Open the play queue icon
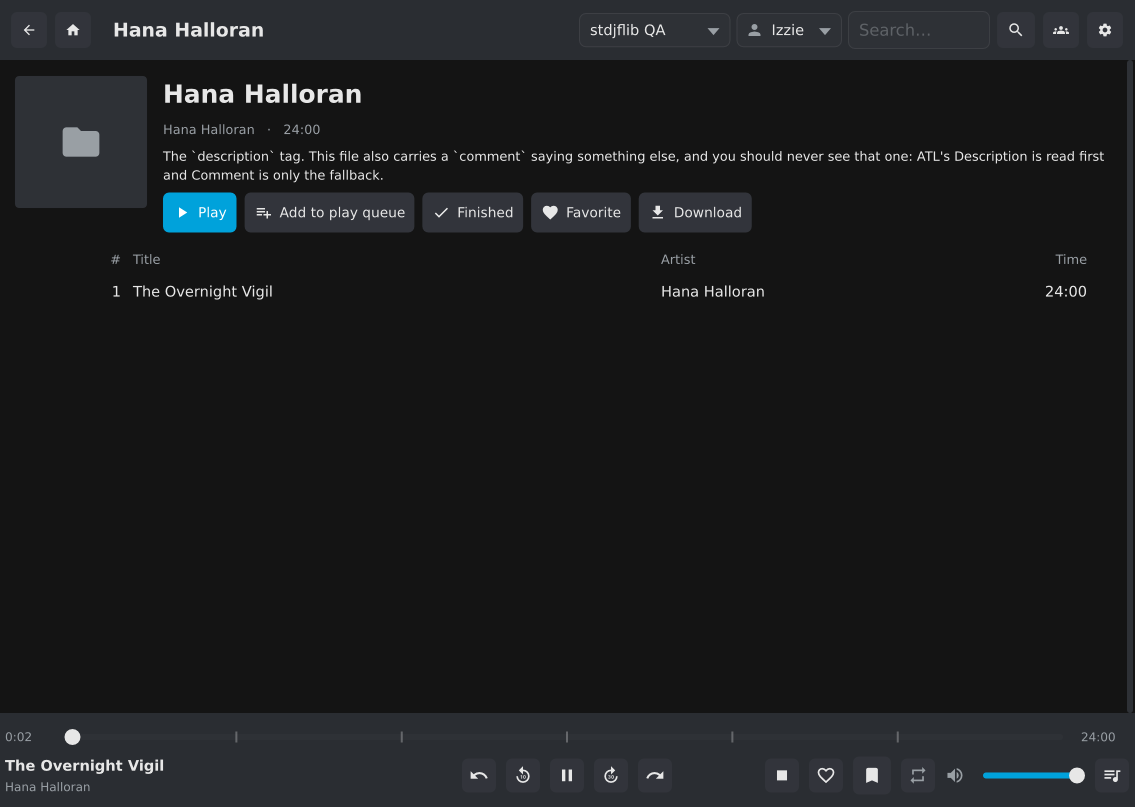 tap(1112, 775)
